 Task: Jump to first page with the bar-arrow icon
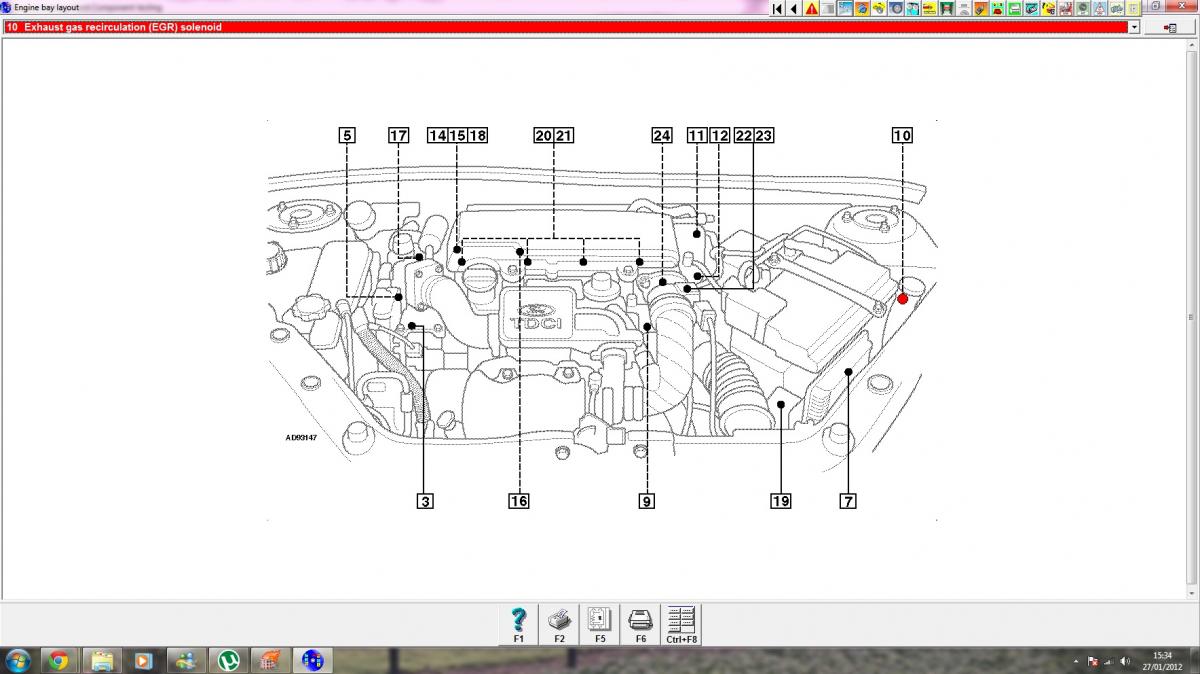[x=777, y=9]
